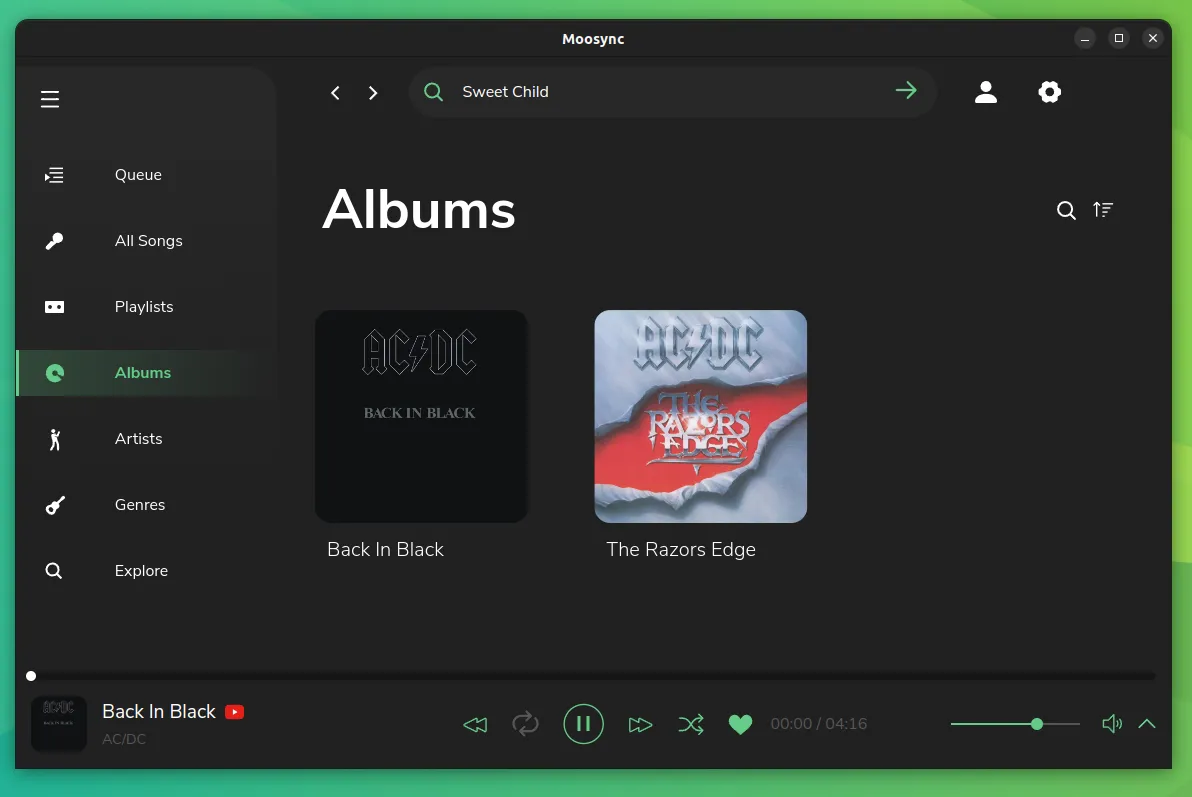1192x797 pixels.
Task: Open The Razors Edge album cover
Action: tap(701, 416)
